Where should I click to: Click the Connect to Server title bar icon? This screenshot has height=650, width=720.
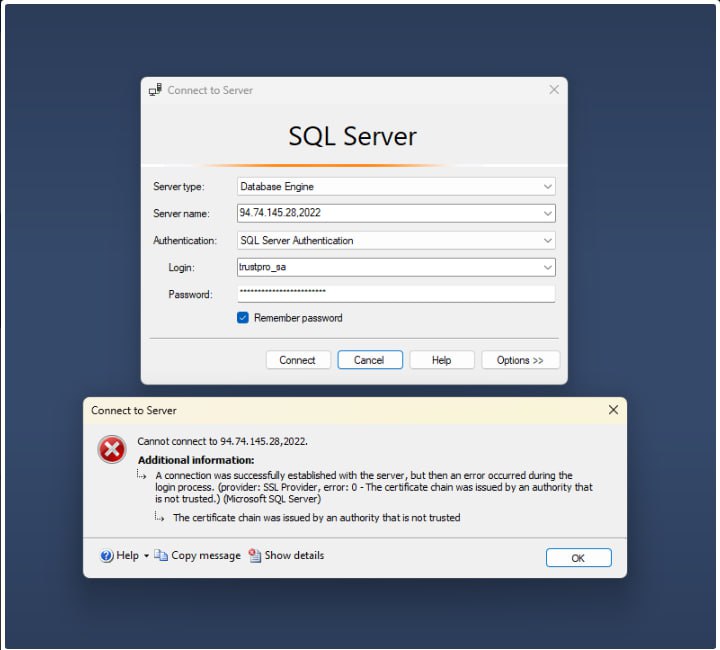pos(155,90)
